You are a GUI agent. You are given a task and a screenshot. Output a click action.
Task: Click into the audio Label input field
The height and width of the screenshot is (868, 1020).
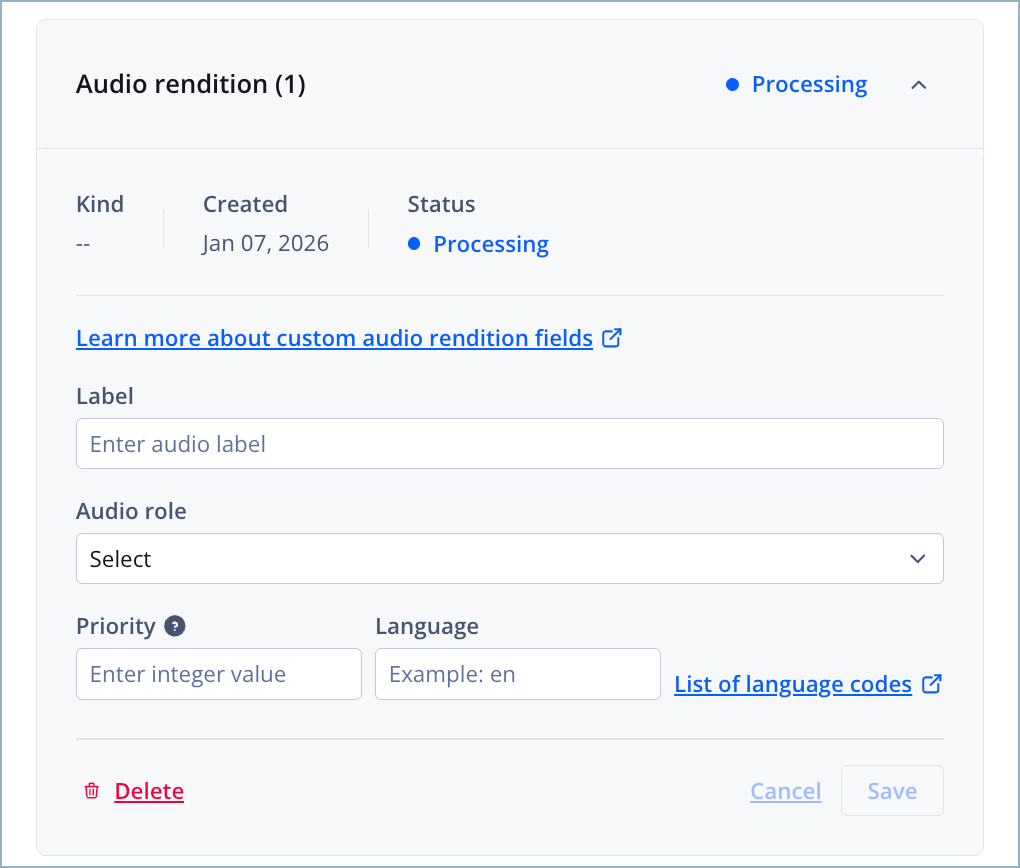510,443
